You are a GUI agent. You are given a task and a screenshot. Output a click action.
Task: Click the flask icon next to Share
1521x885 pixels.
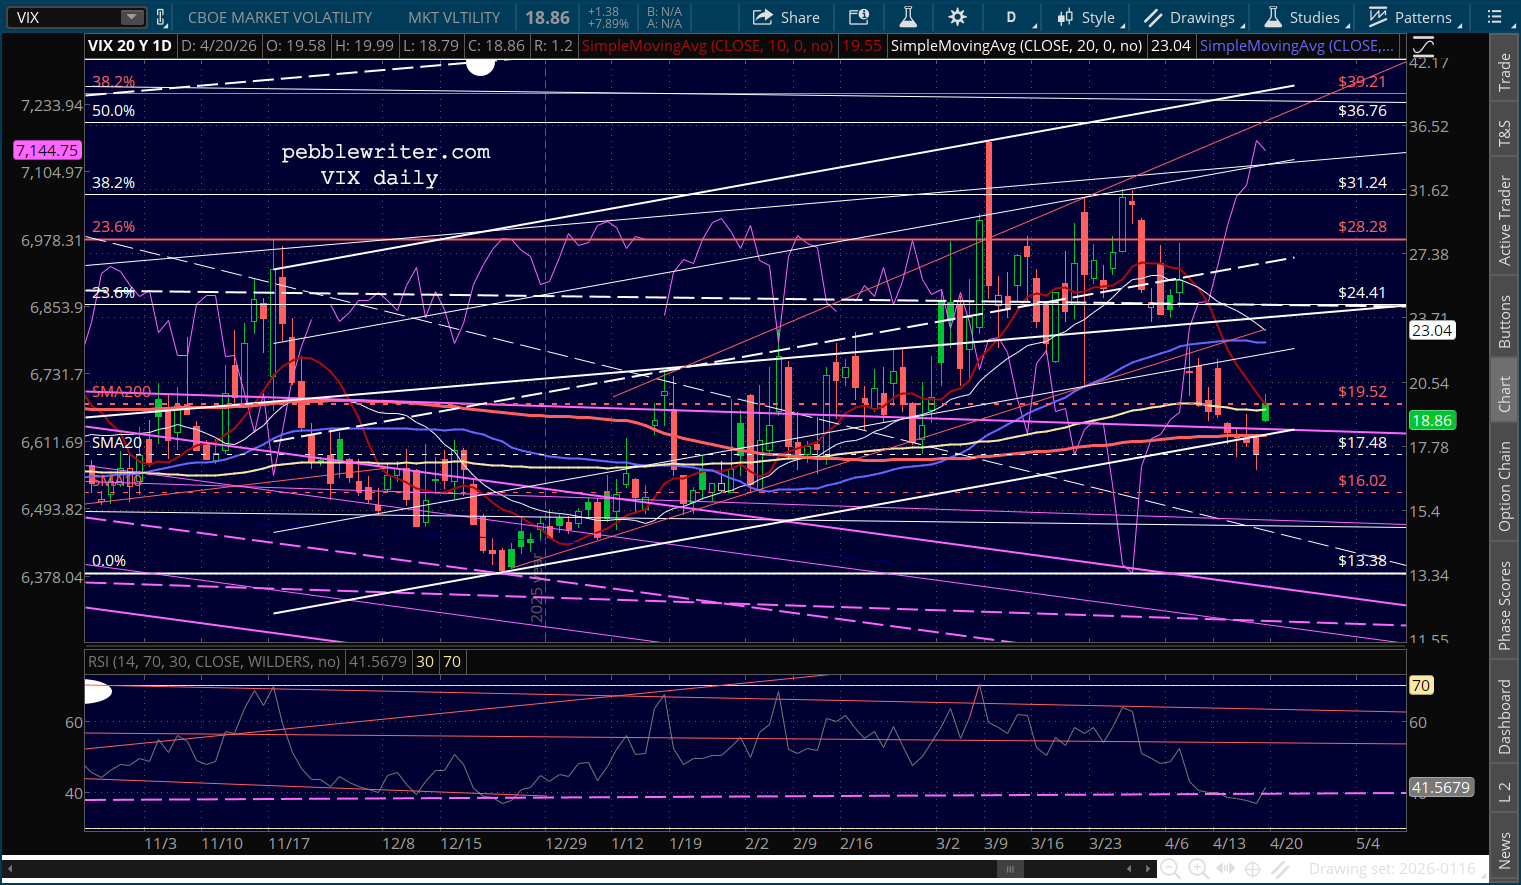908,17
